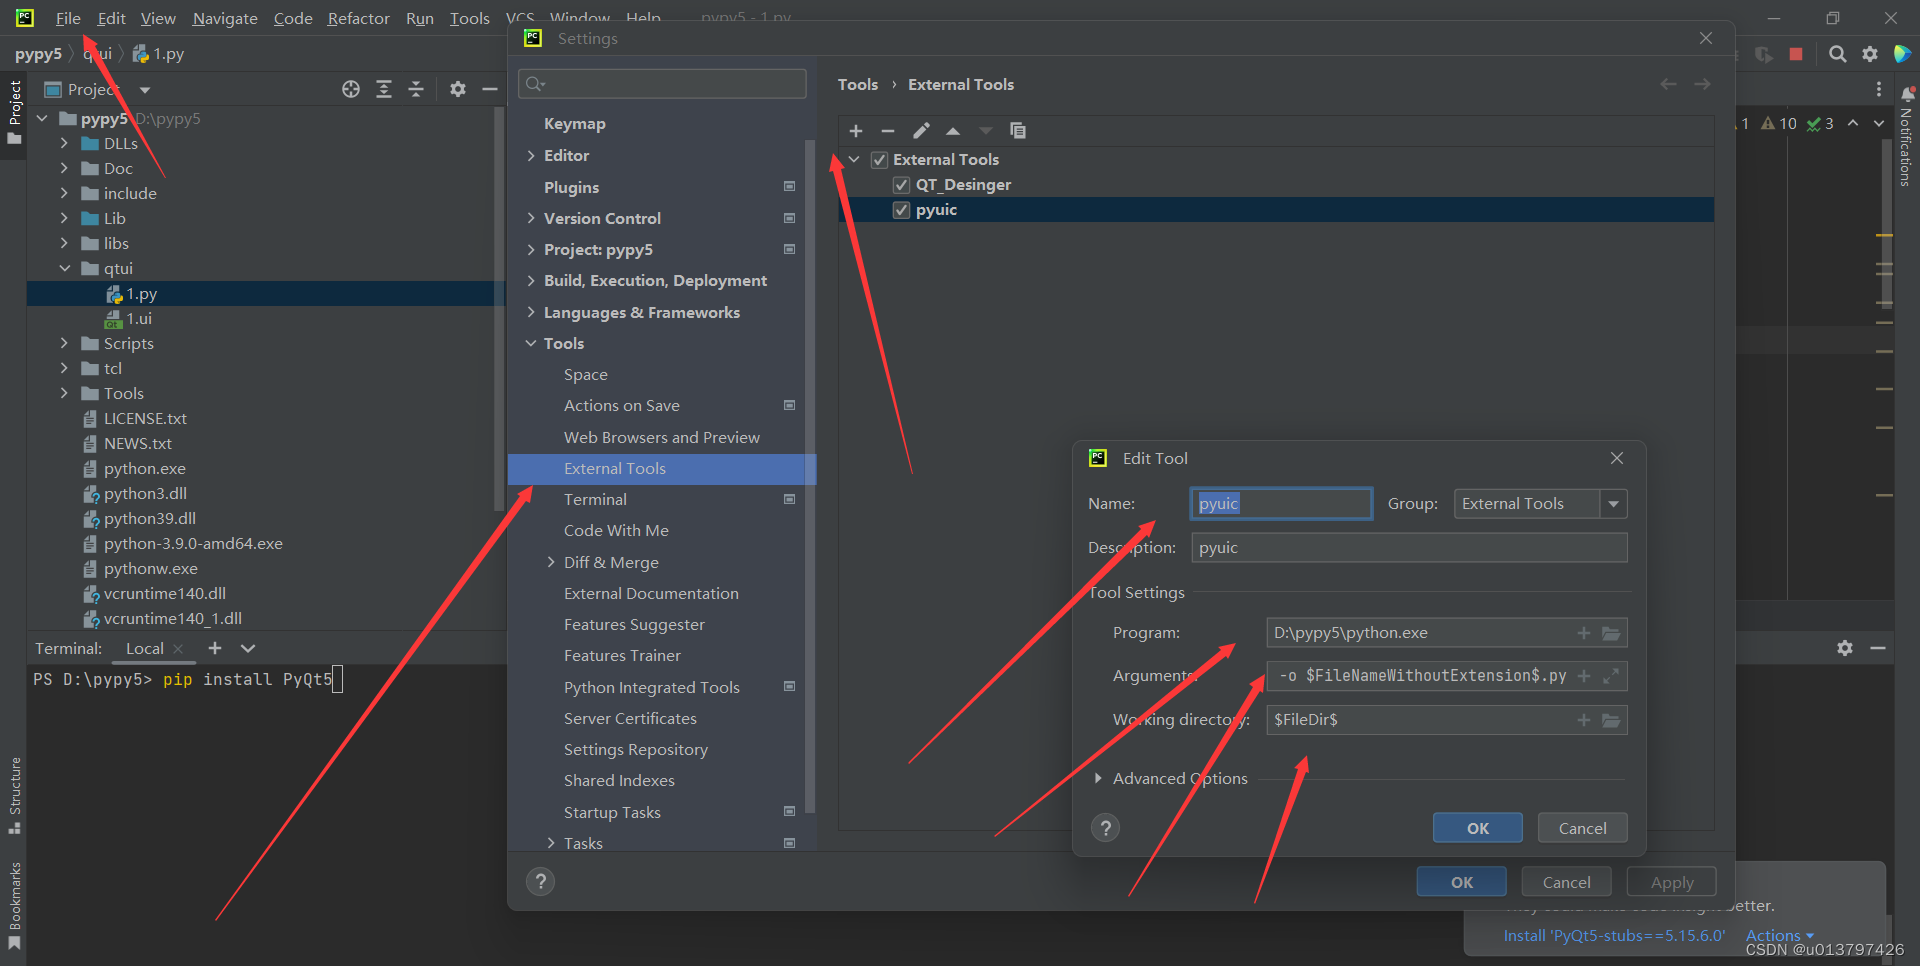1920x966 pixels.
Task: Add a new external tool with plus icon
Action: coord(856,131)
